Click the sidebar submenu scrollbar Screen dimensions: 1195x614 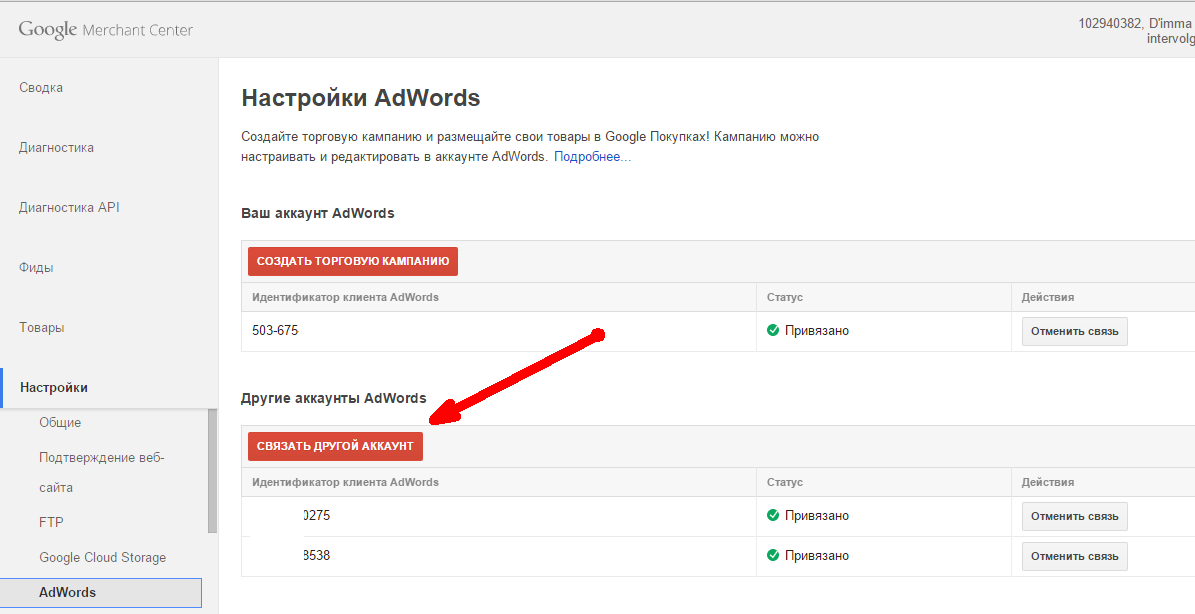tap(213, 471)
